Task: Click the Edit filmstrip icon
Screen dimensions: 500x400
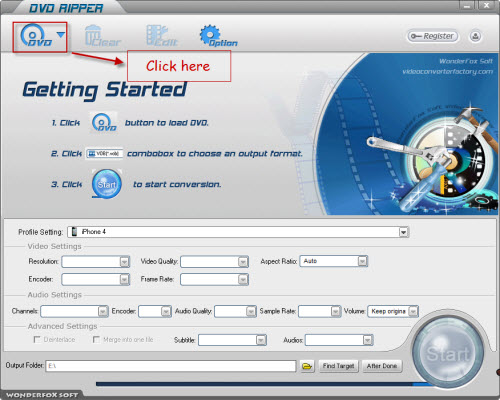Action: 162,36
